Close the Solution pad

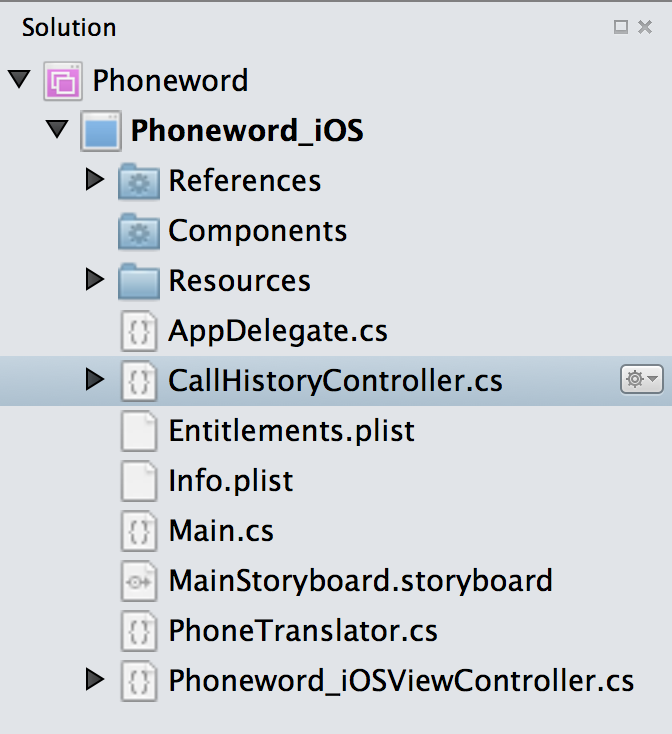(645, 27)
